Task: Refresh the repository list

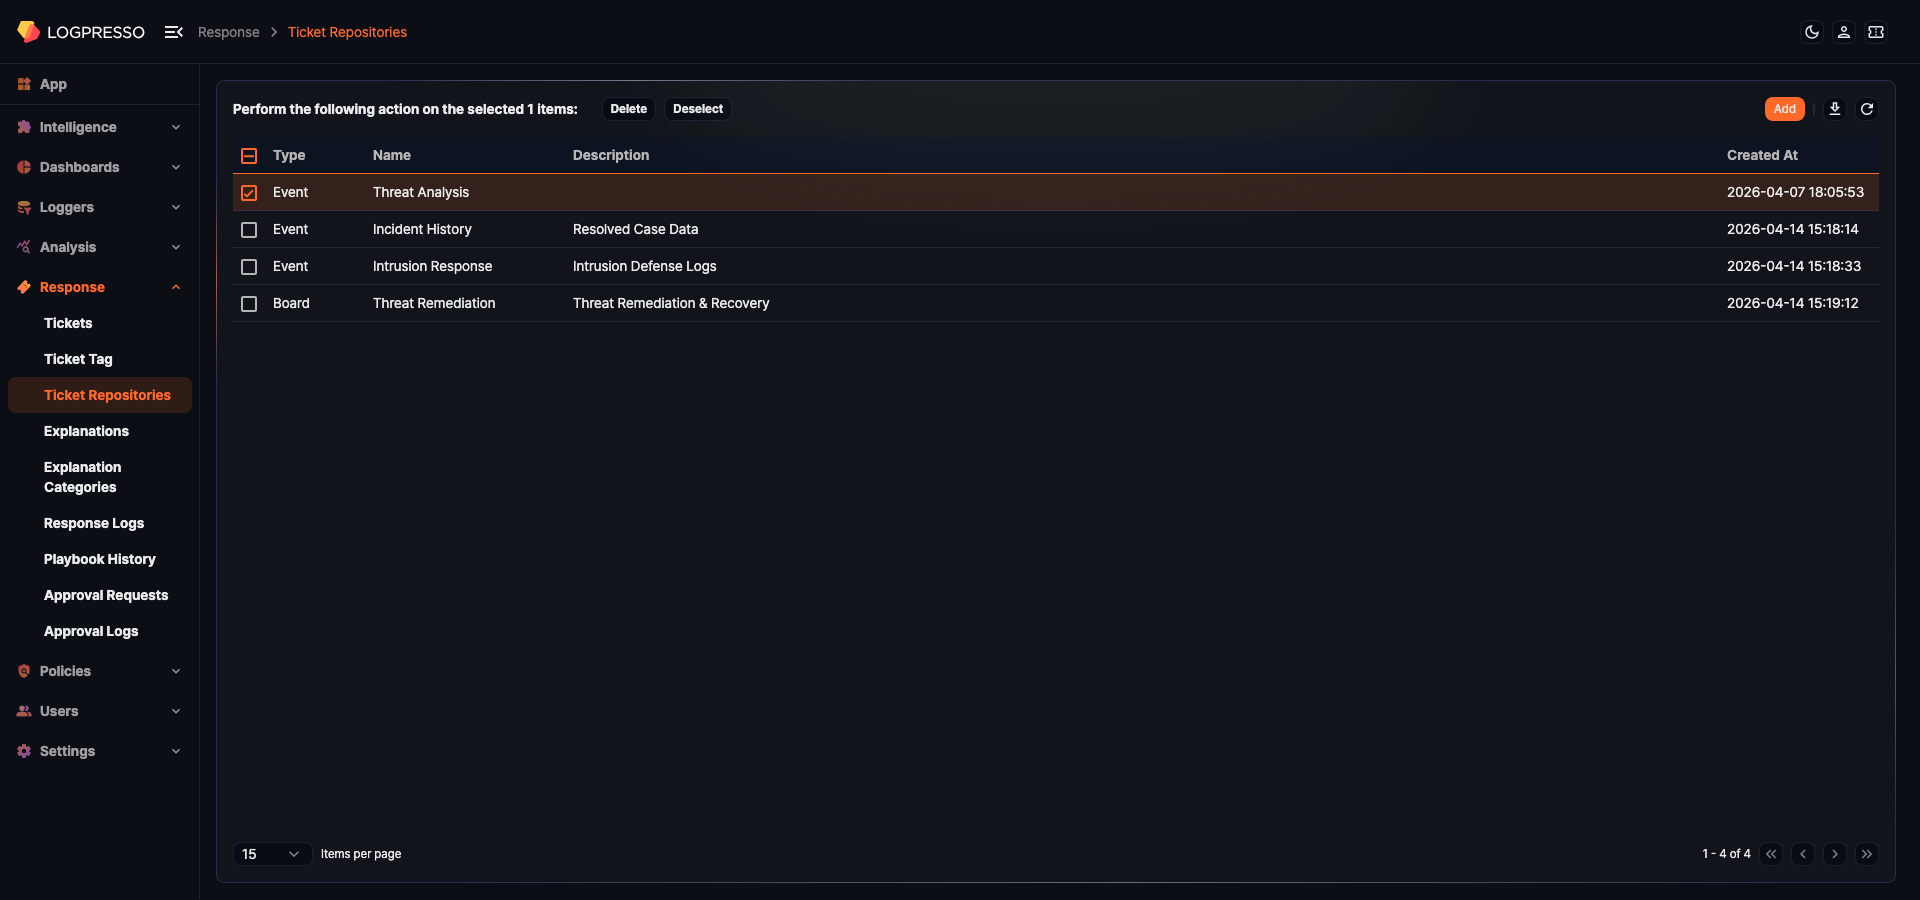Action: tap(1867, 109)
